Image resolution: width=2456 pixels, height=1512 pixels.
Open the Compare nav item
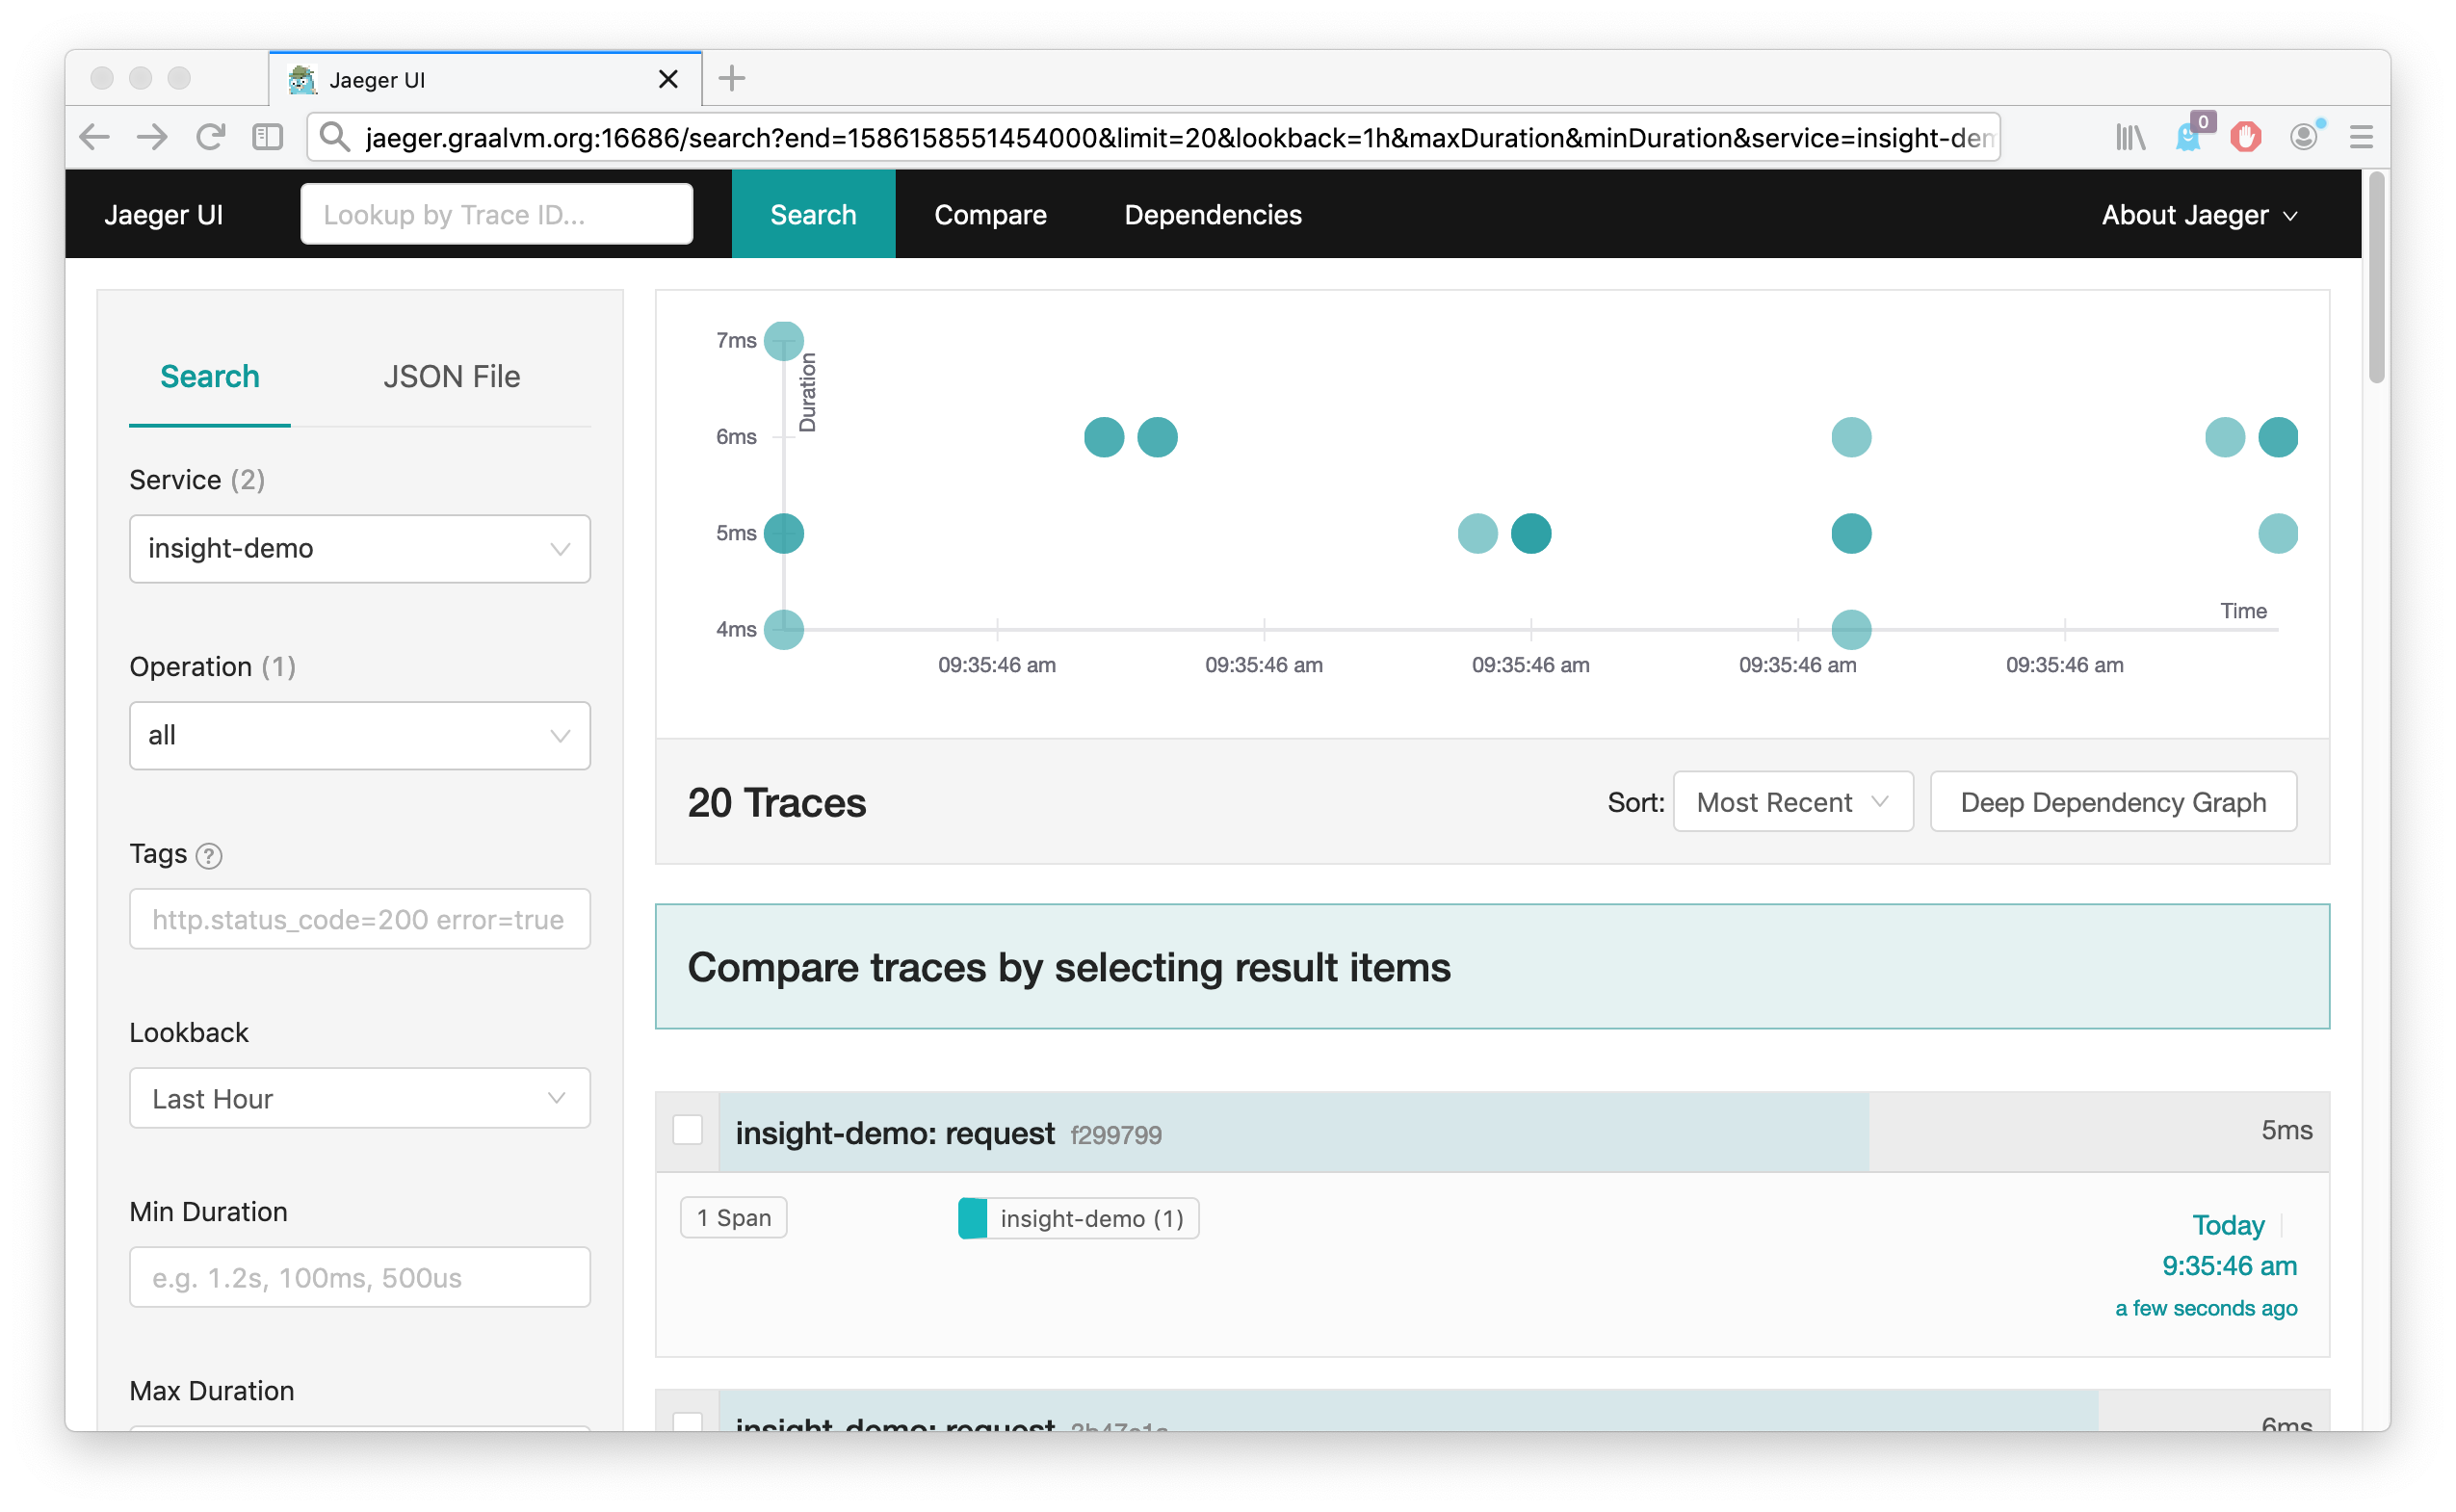(x=990, y=215)
